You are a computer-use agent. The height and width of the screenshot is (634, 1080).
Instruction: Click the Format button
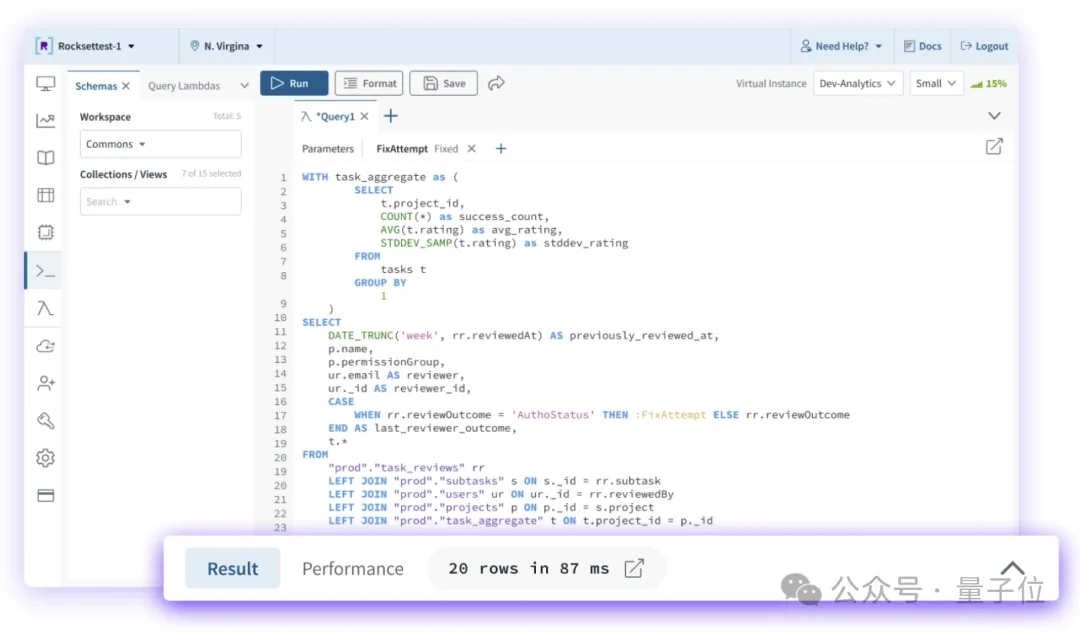pos(369,84)
